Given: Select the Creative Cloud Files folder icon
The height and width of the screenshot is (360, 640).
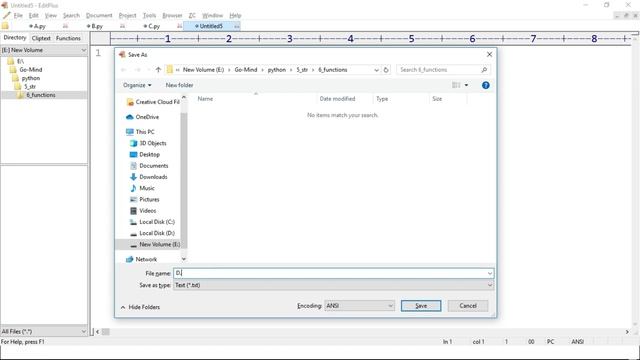Looking at the screenshot, I should [130, 102].
